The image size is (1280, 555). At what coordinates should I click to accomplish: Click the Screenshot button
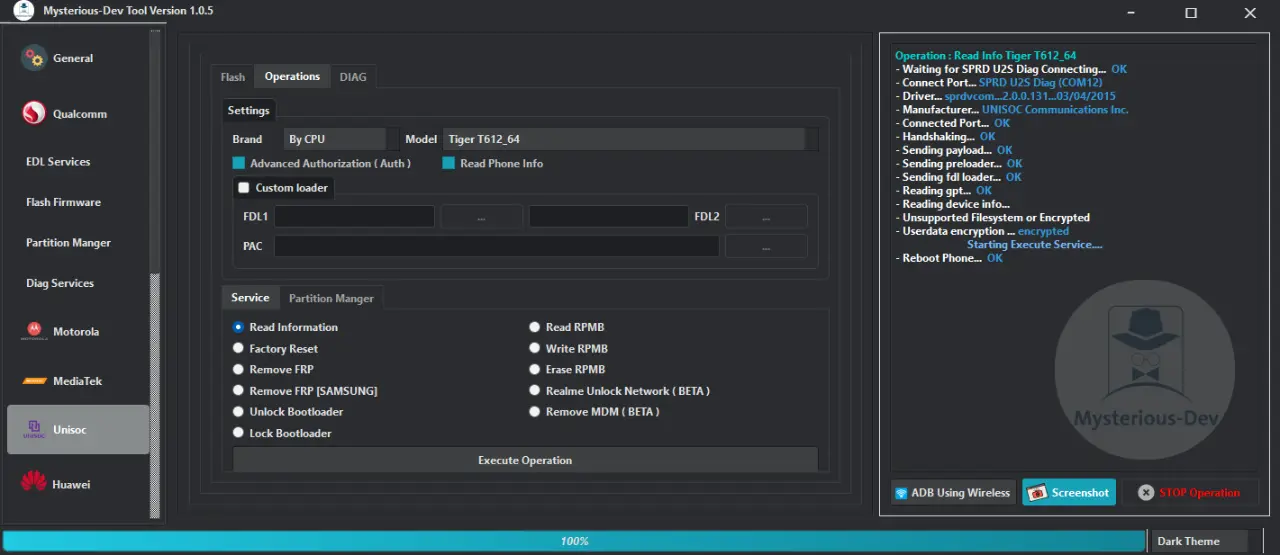click(x=1069, y=493)
